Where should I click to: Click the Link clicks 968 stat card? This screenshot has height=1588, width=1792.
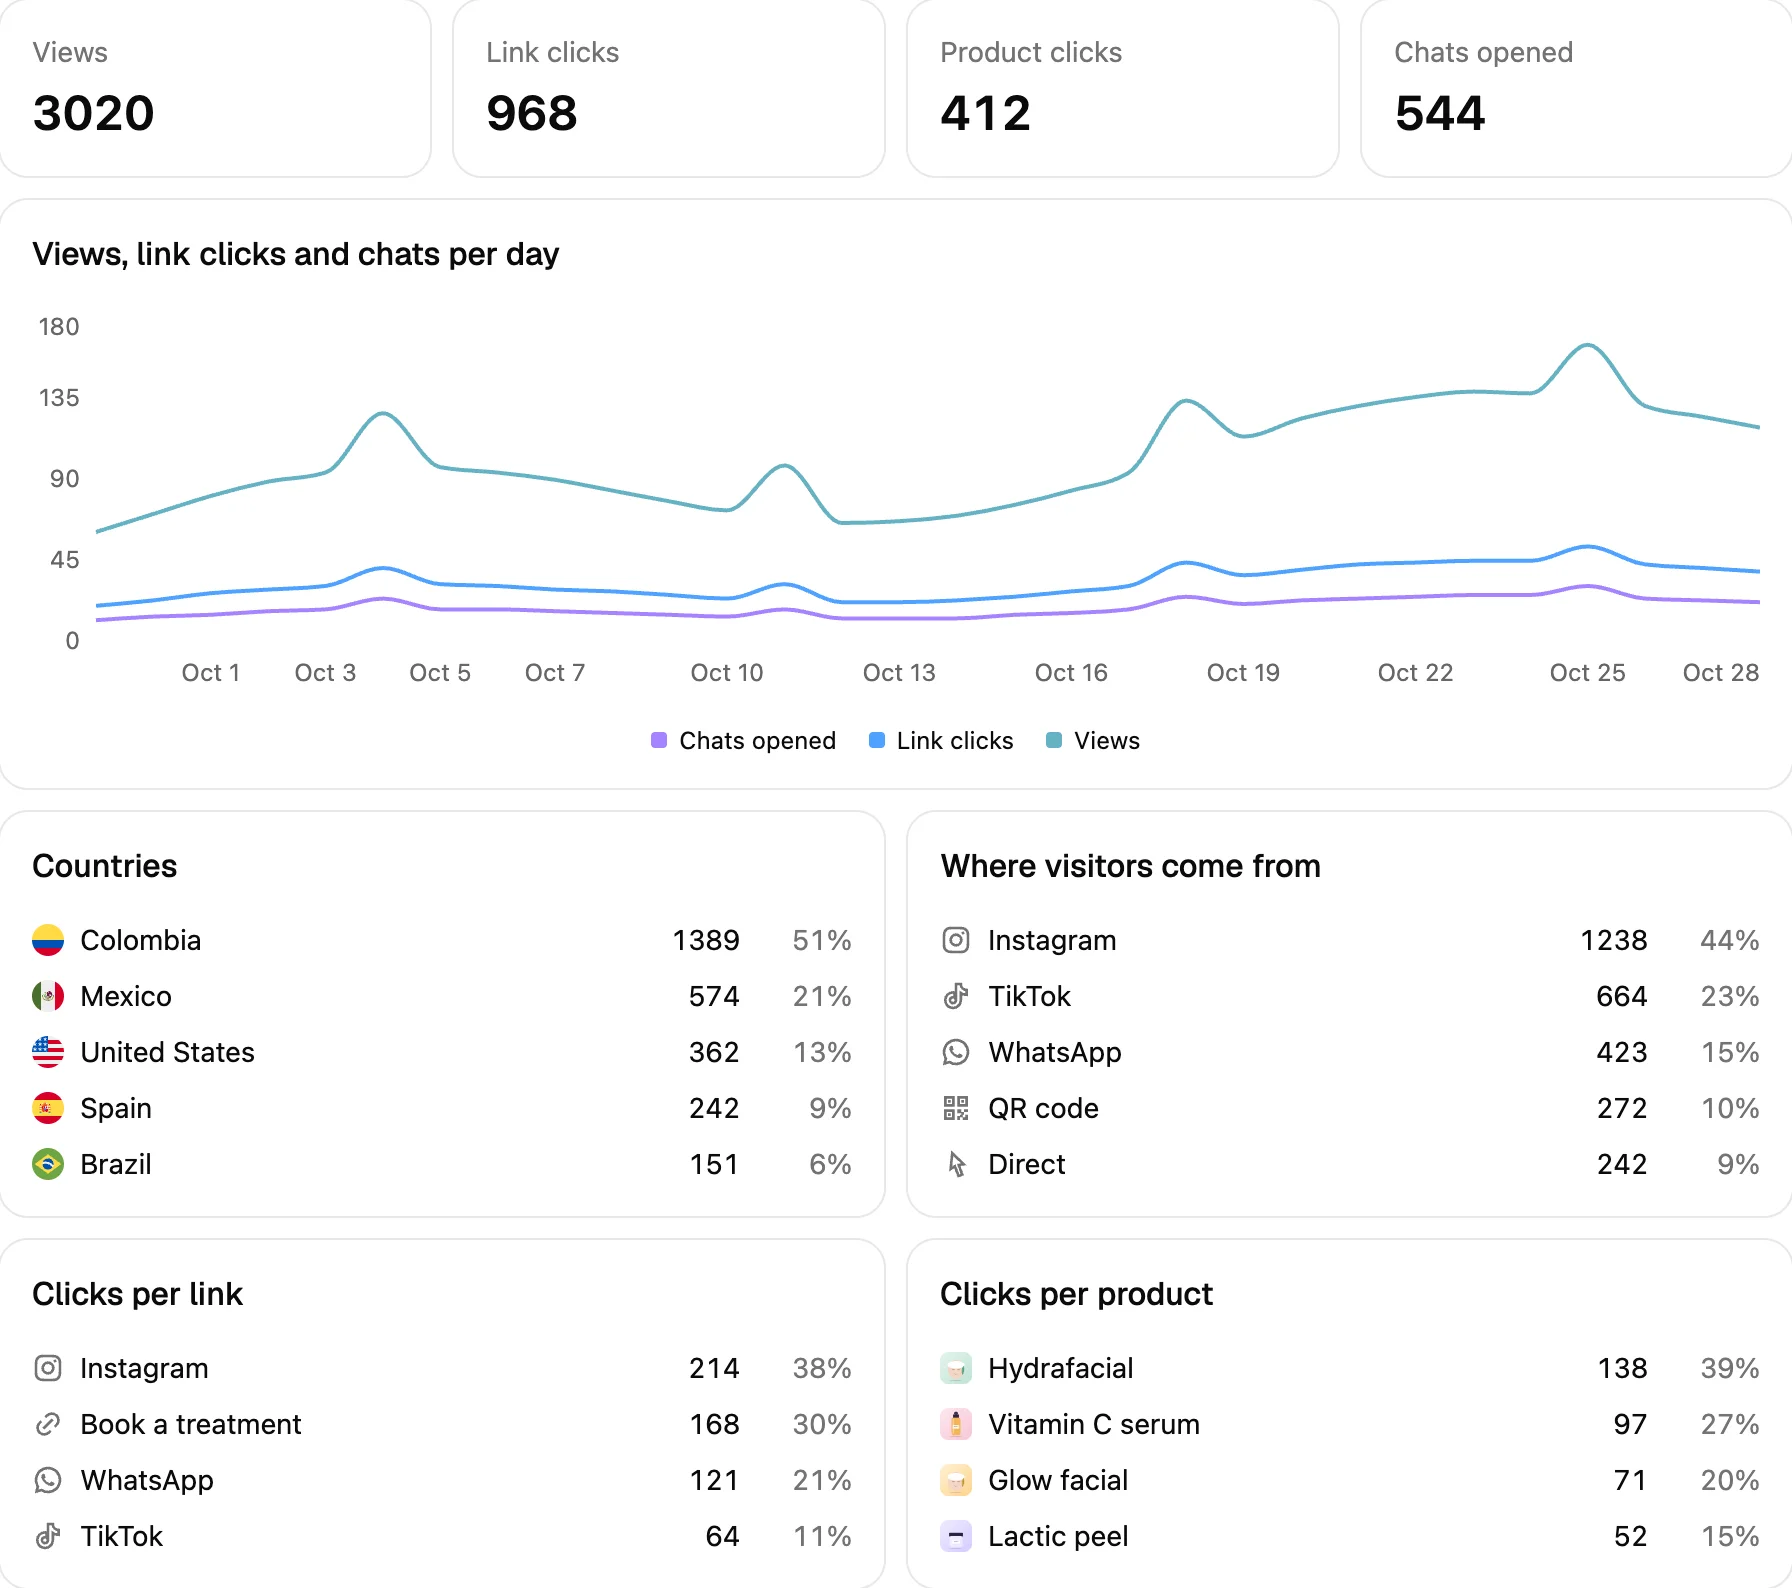669,88
